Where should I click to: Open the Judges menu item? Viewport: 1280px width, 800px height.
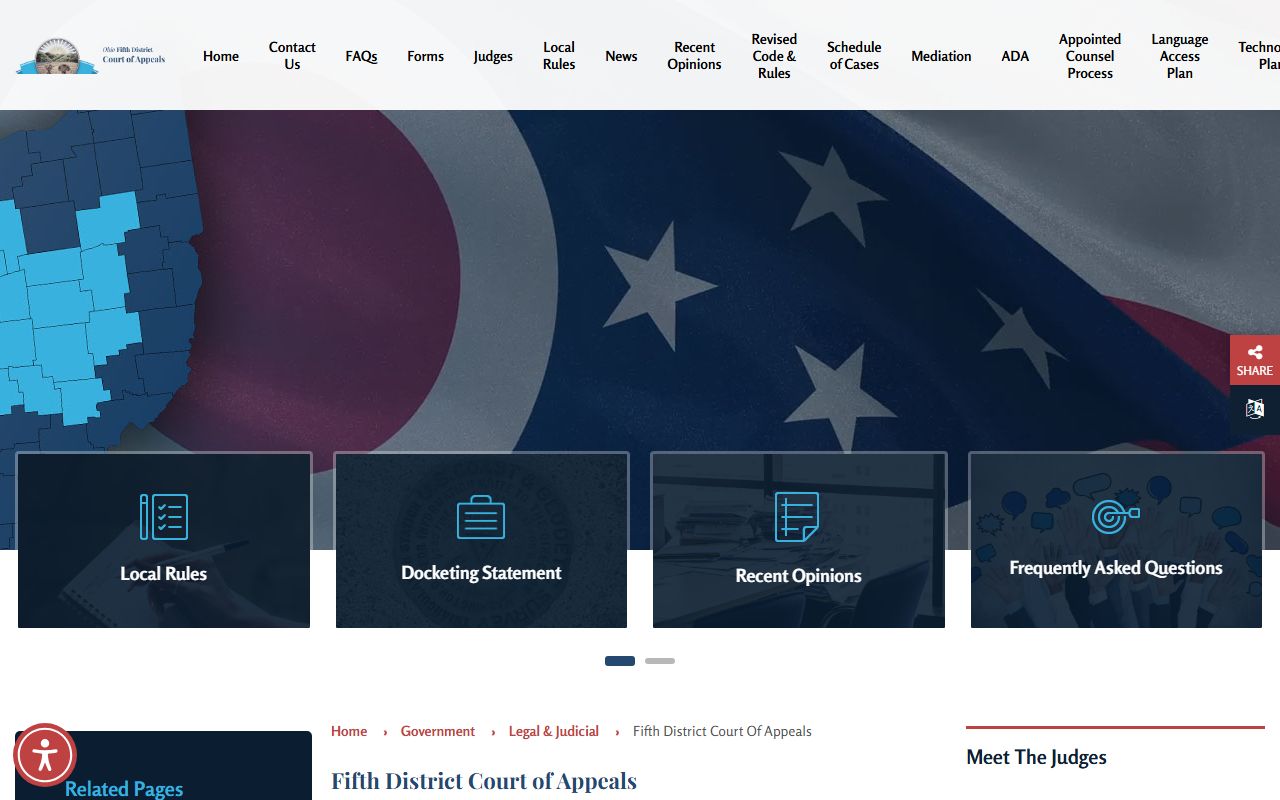[x=493, y=56]
